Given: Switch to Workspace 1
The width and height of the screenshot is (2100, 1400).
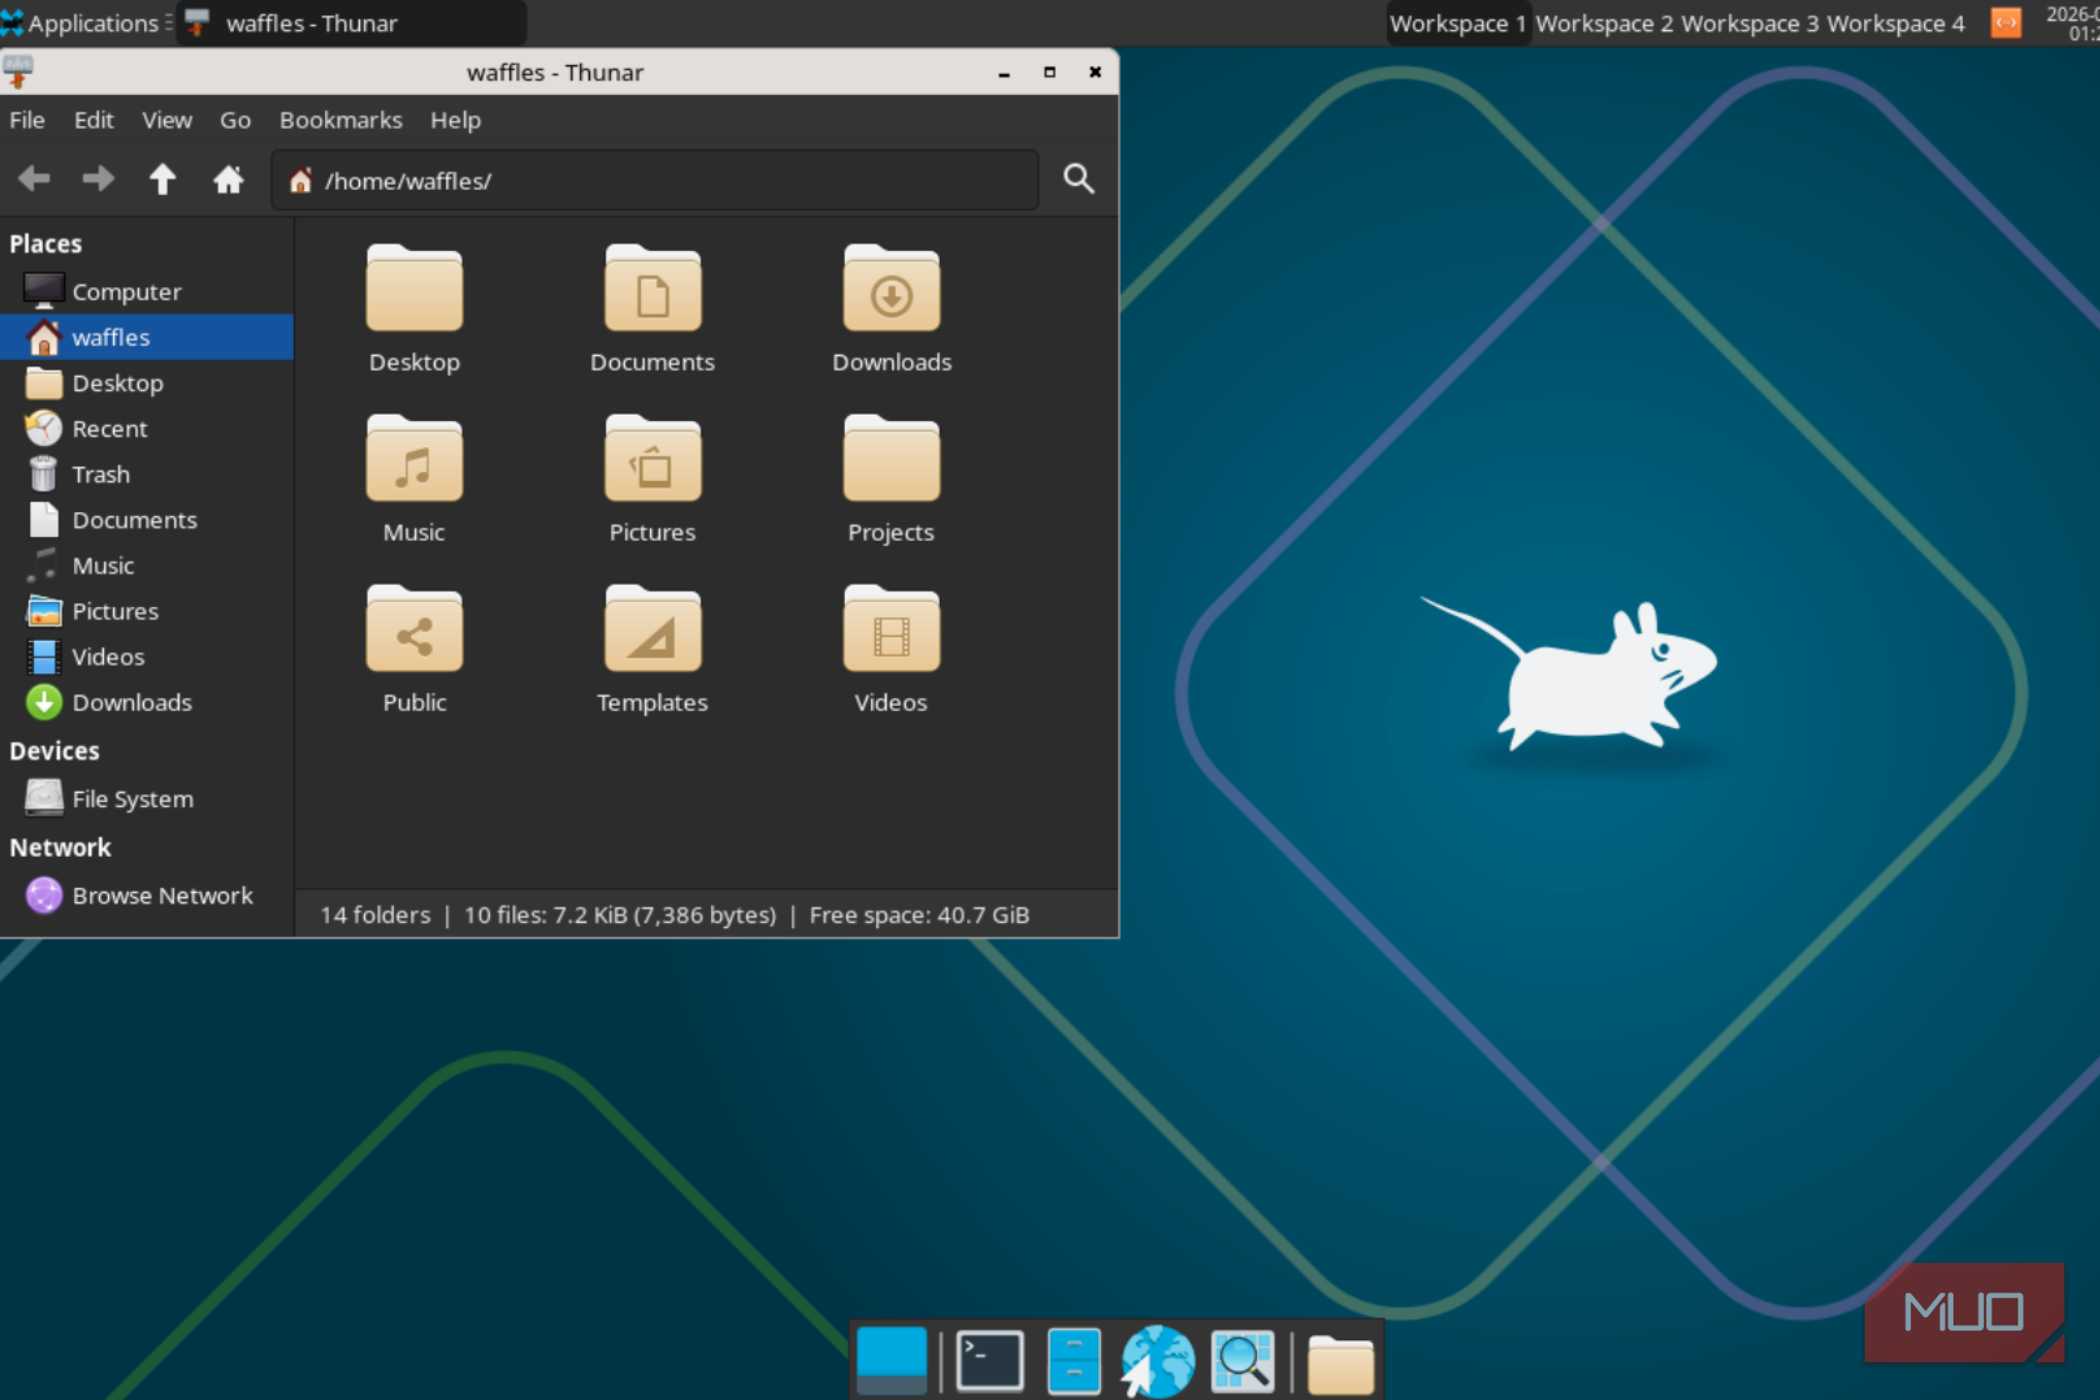Looking at the screenshot, I should point(1457,23).
